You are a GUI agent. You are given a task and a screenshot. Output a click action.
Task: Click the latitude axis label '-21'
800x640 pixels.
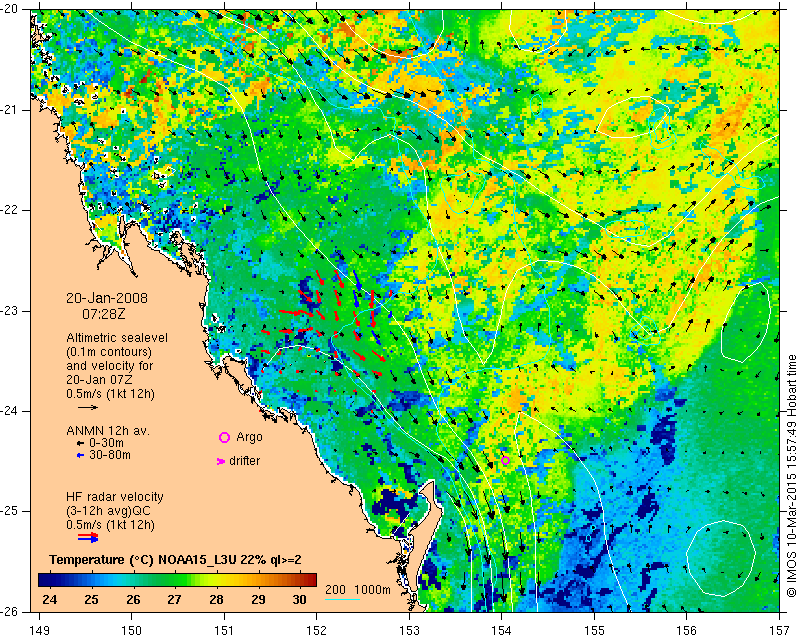(10, 110)
